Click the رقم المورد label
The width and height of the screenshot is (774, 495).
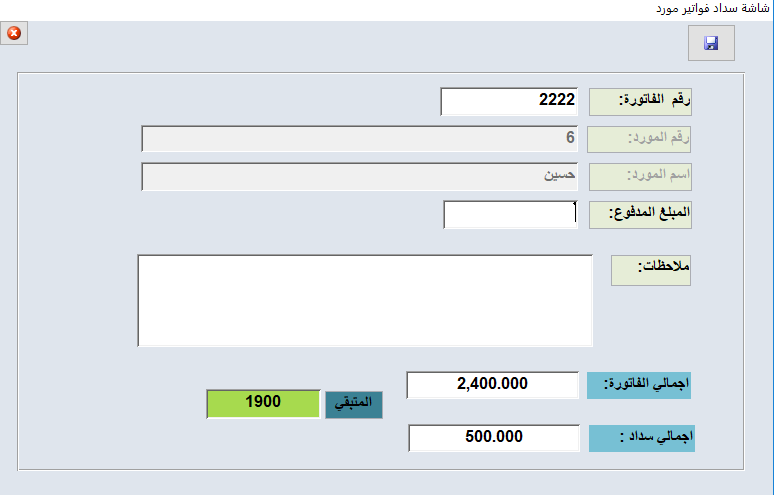pos(639,140)
